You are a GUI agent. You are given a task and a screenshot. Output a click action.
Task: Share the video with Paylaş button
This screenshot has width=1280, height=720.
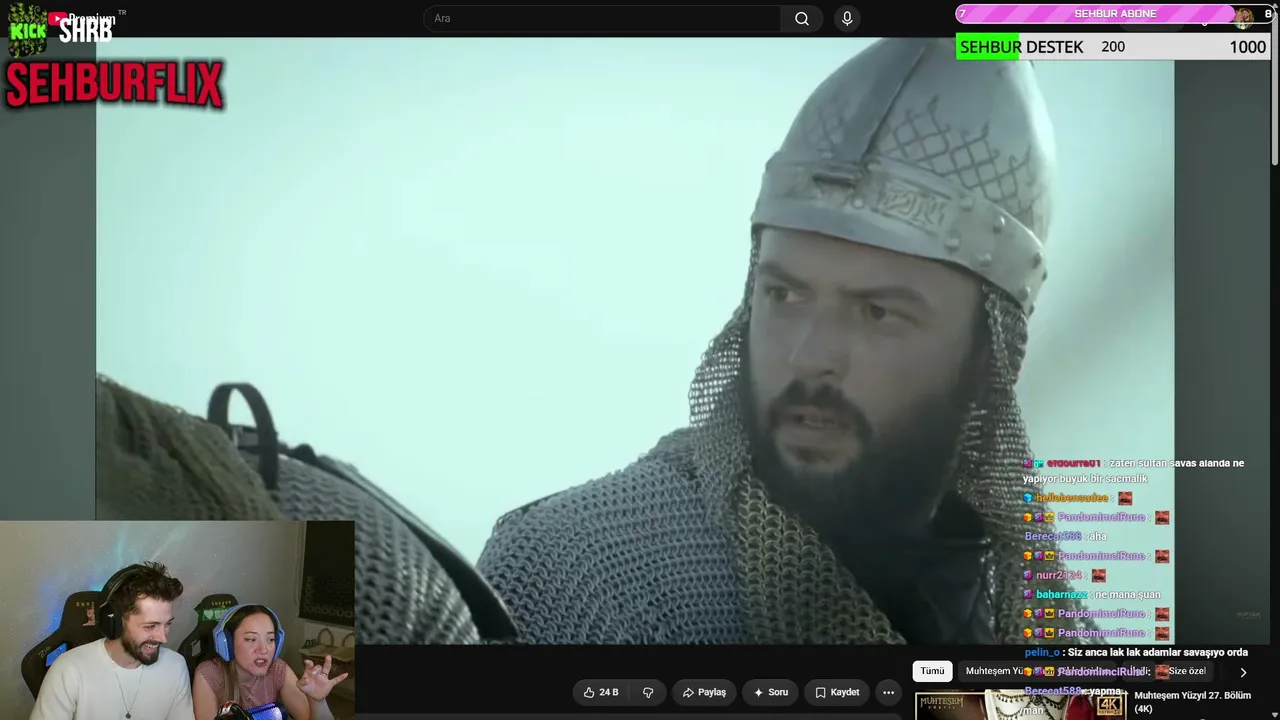pos(704,692)
